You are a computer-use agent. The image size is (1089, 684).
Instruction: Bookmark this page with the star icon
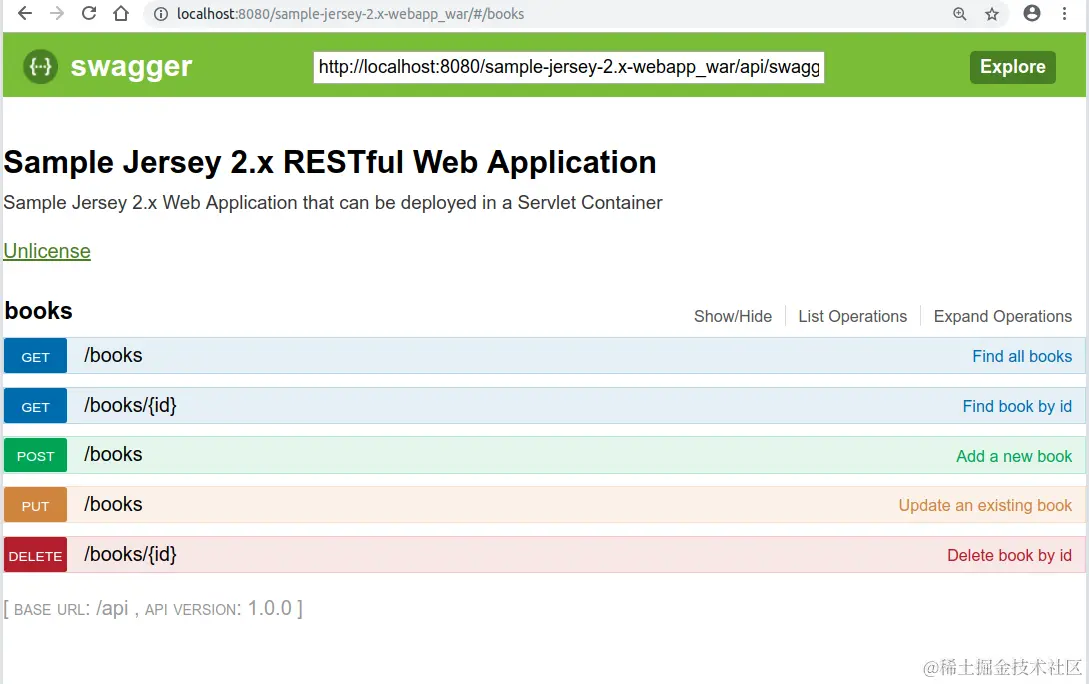992,14
